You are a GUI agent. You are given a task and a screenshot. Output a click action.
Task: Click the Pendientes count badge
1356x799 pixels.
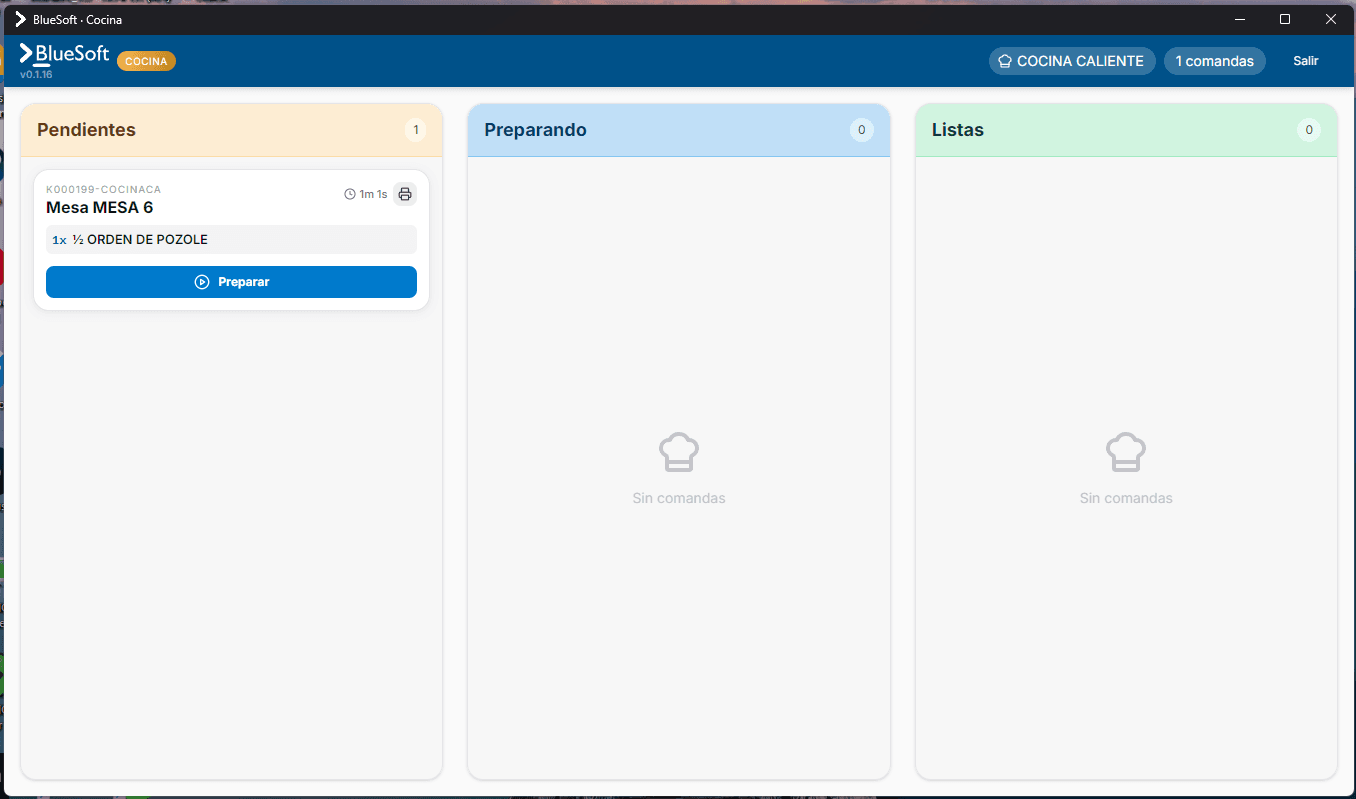tap(415, 130)
